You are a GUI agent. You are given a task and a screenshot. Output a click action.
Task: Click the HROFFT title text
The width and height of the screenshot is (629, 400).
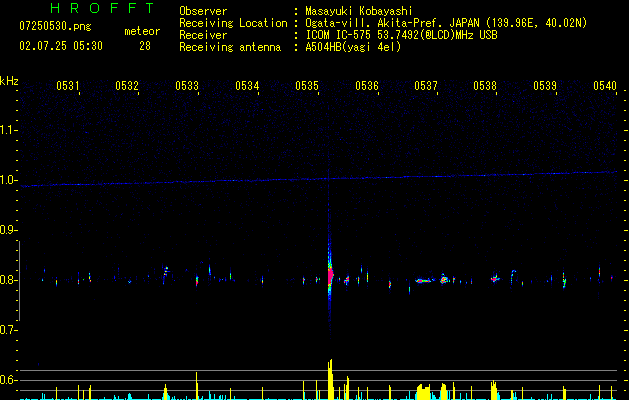click(x=103, y=8)
